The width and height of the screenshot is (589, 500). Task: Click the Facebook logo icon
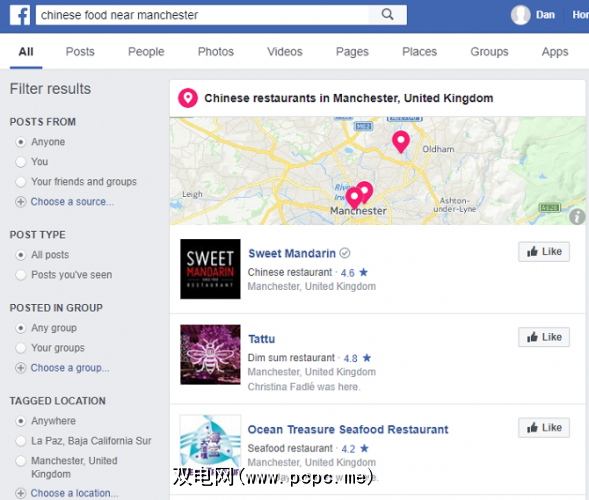20,15
